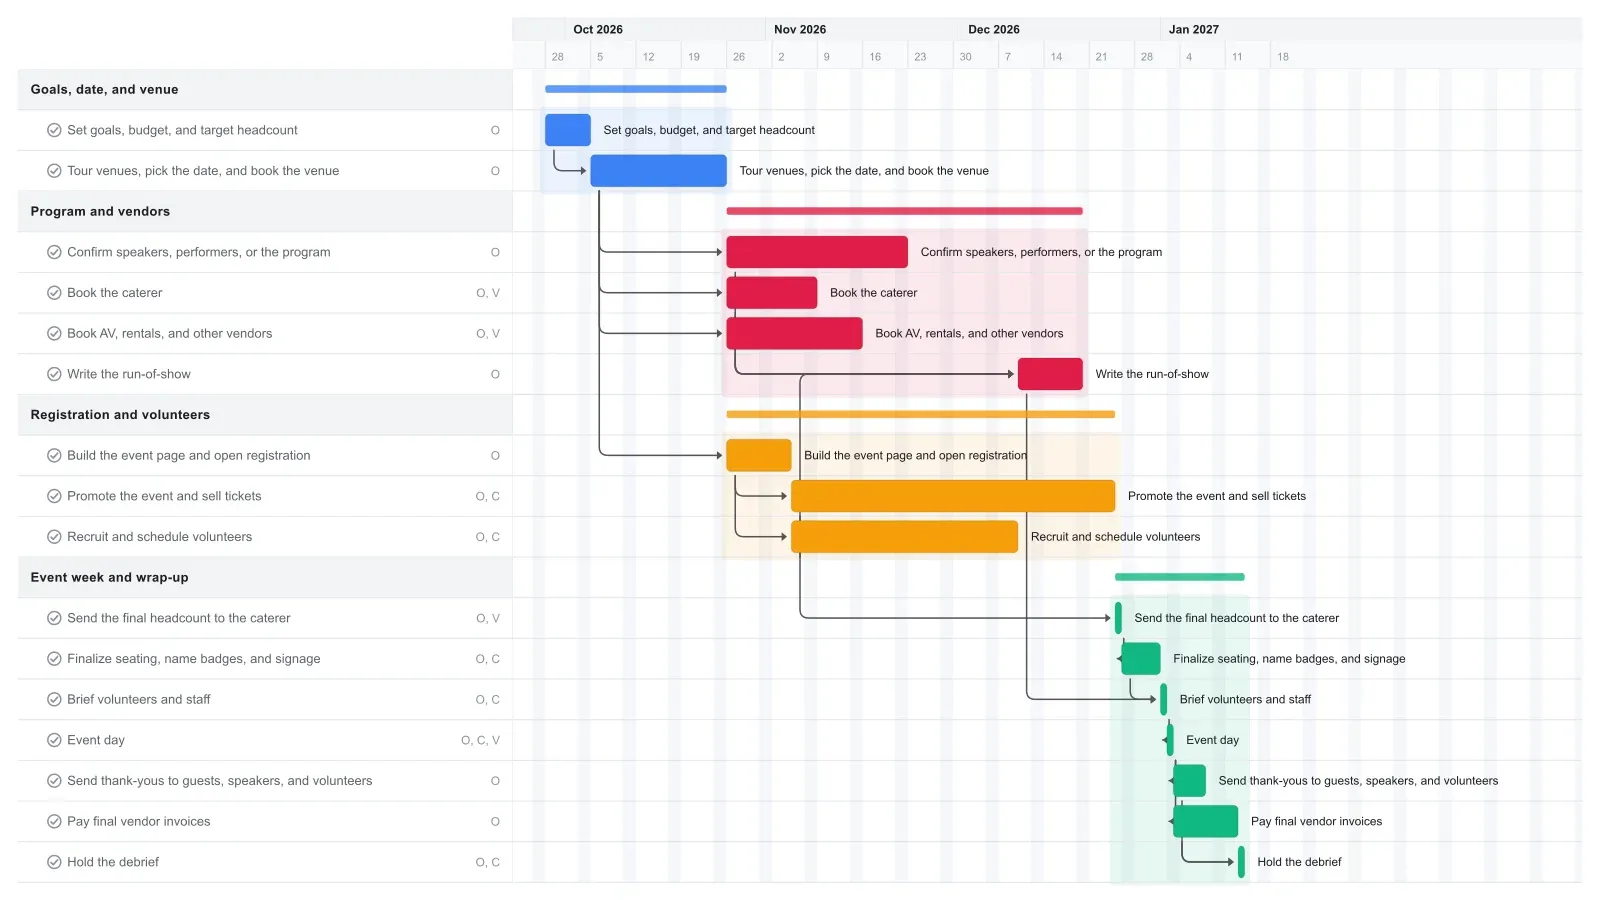Toggle check circle for Hold the debrief
Viewport: 1600px width, 900px height.
pos(54,862)
